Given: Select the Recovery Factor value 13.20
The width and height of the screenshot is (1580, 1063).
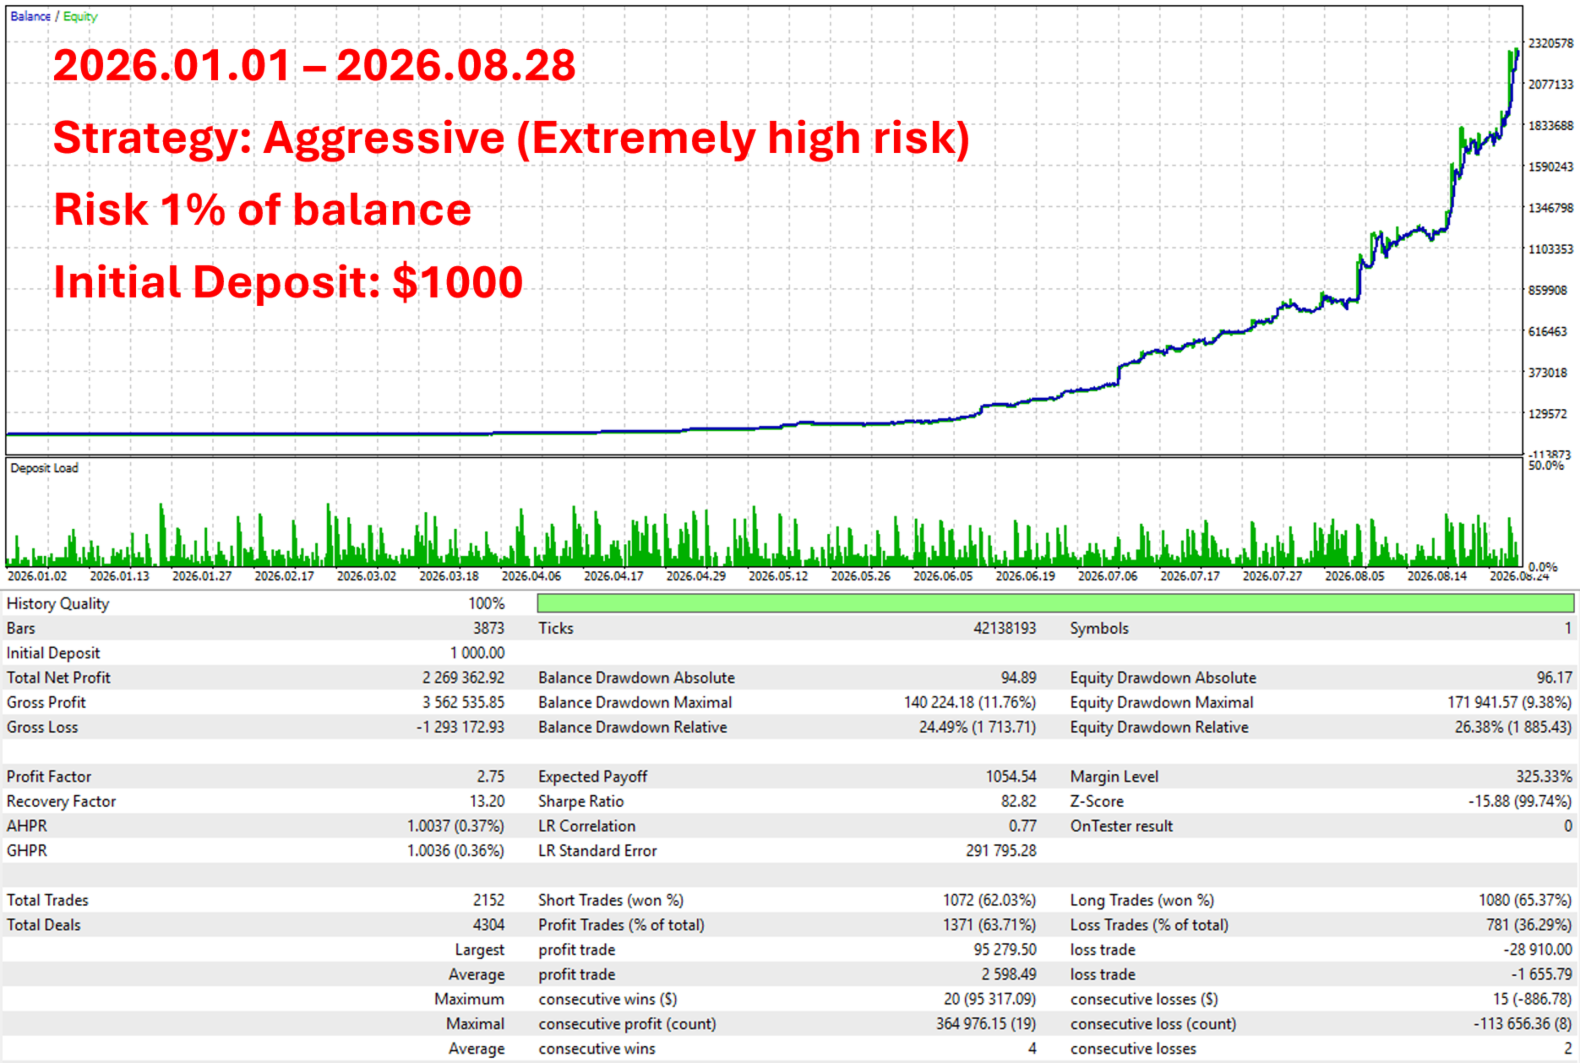Looking at the screenshot, I should 487,802.
